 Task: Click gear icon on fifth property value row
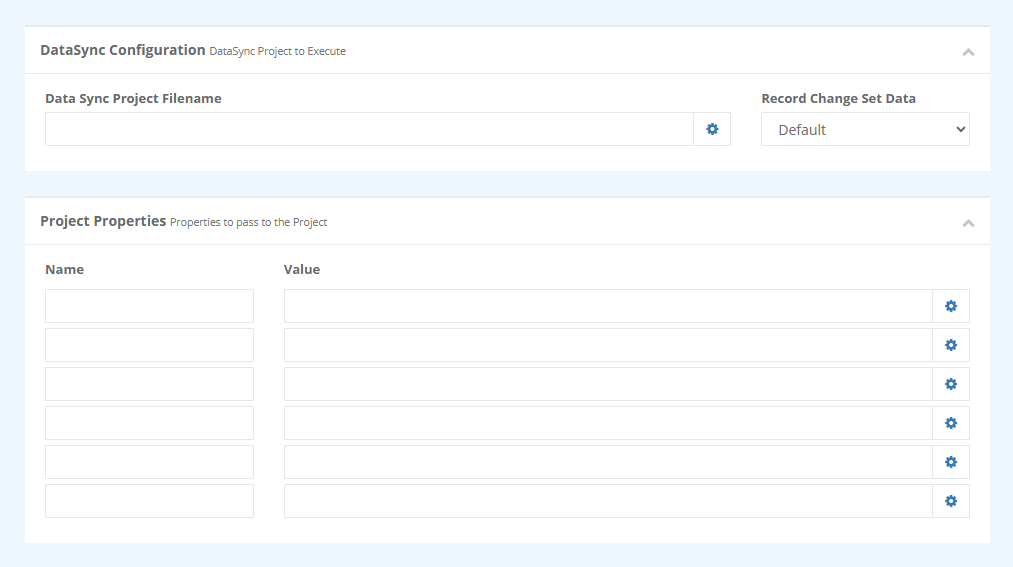[951, 462]
